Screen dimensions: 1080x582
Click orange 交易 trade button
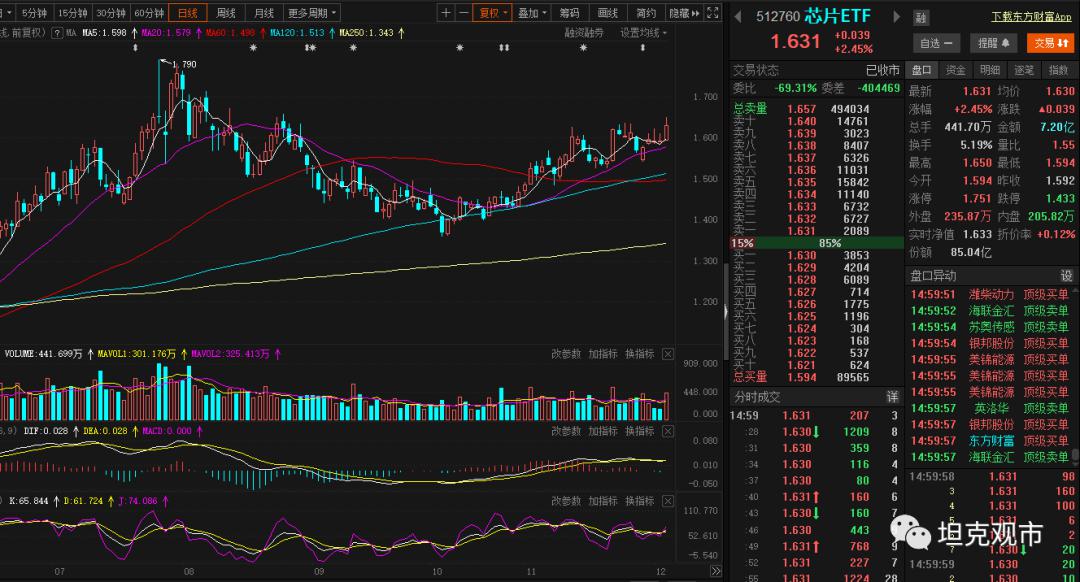pos(1050,43)
